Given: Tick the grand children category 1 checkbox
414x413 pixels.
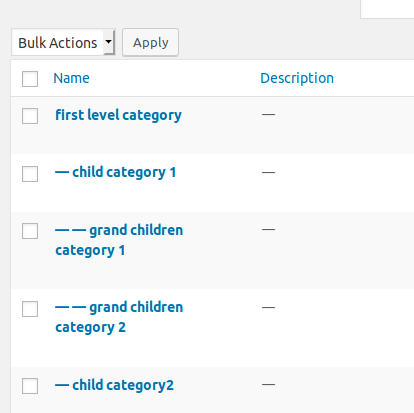Looking at the screenshot, I should [30, 231].
